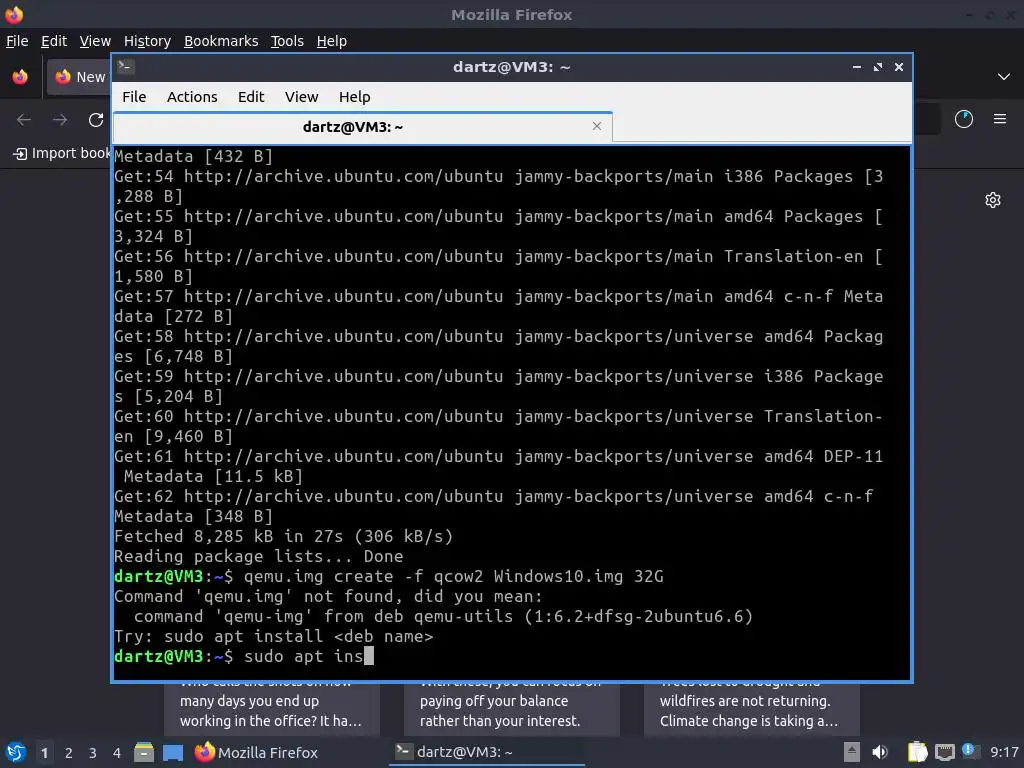
Task: Open Firefox Tools menu
Action: [x=287, y=41]
